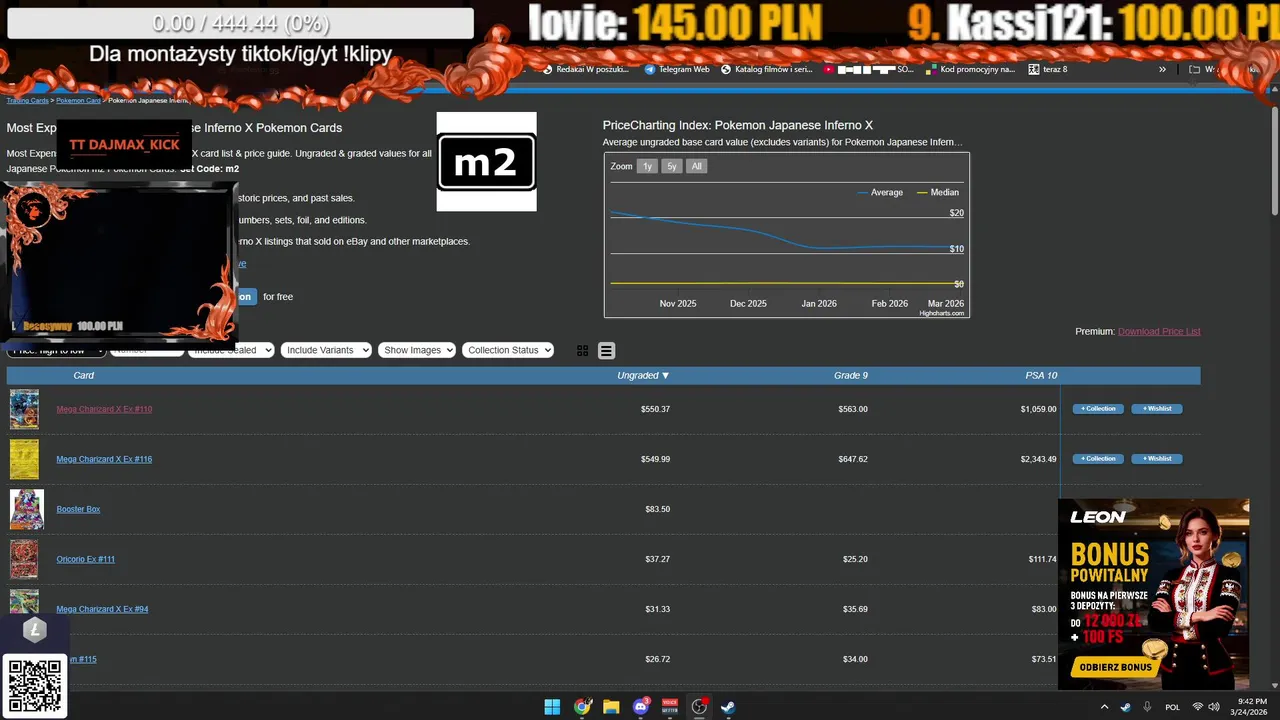The width and height of the screenshot is (1280, 720).
Task: Open the Oricorio Ex #111 card thumbnail
Action: pos(24,559)
